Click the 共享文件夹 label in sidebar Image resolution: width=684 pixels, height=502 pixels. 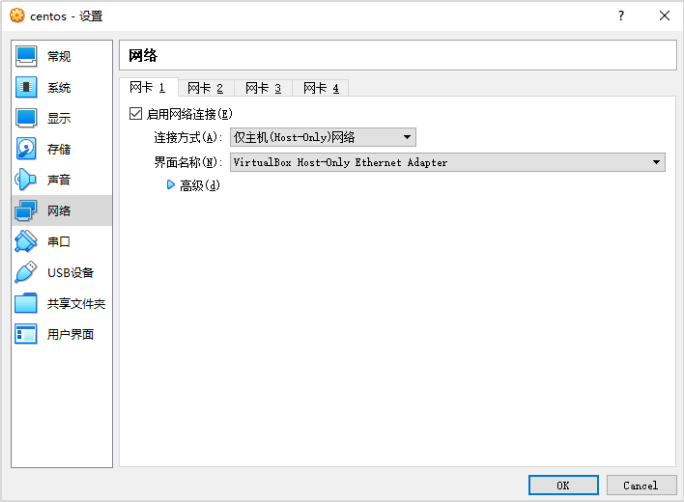76,304
